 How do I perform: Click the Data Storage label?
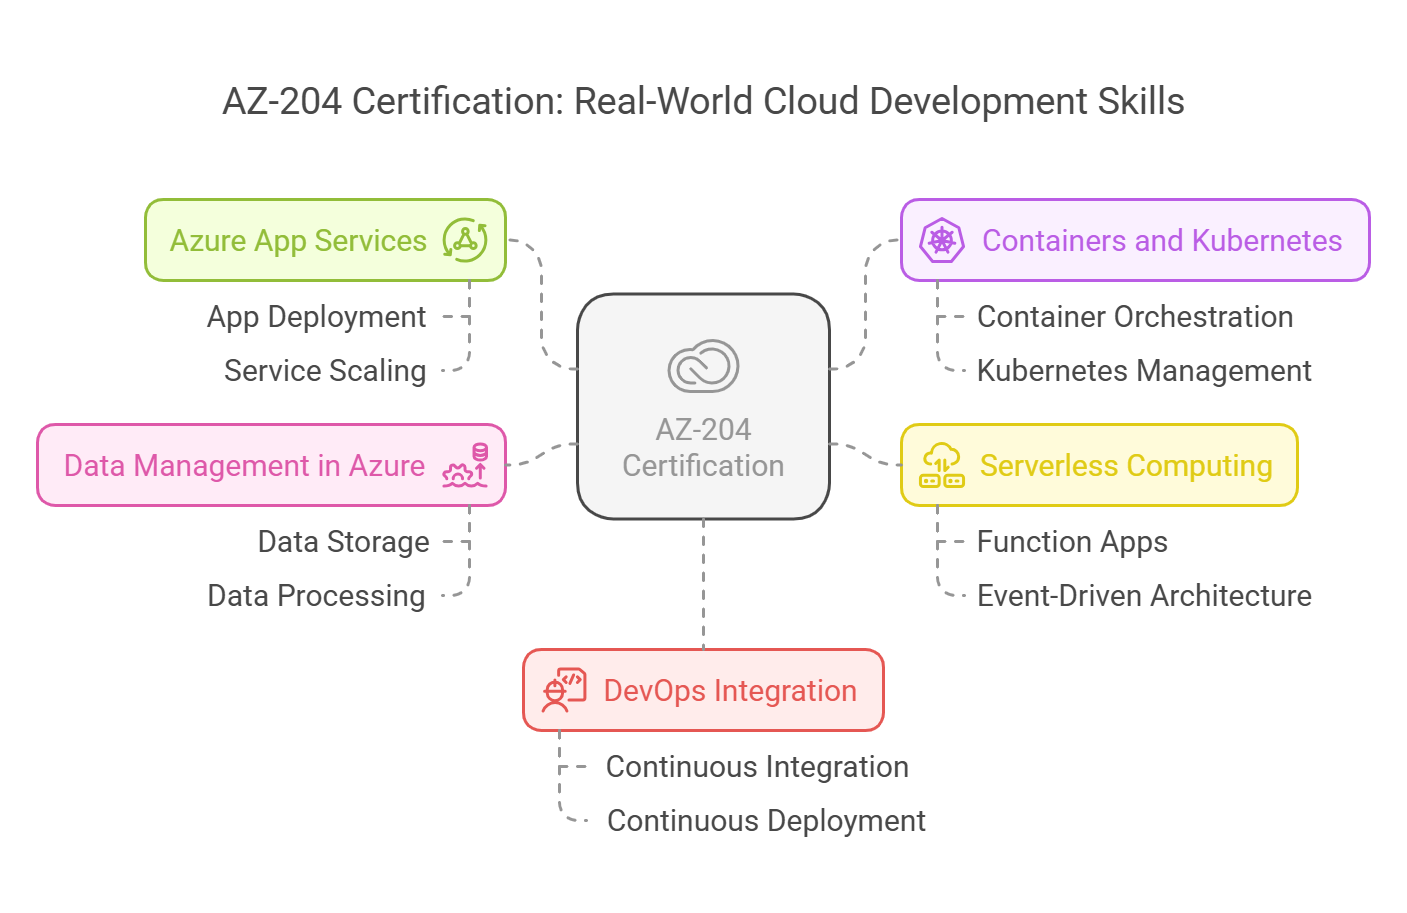[x=343, y=542]
